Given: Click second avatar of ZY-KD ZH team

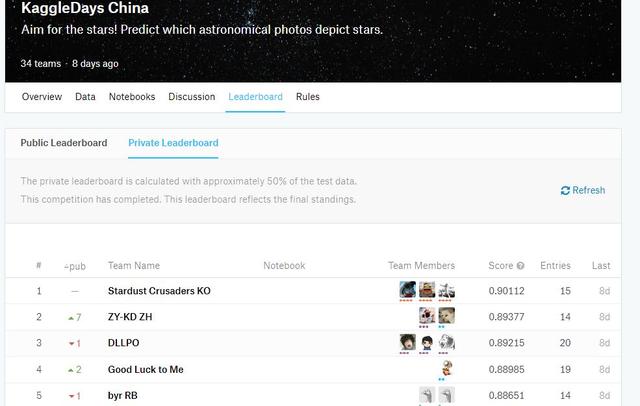Looking at the screenshot, I should (x=447, y=316).
